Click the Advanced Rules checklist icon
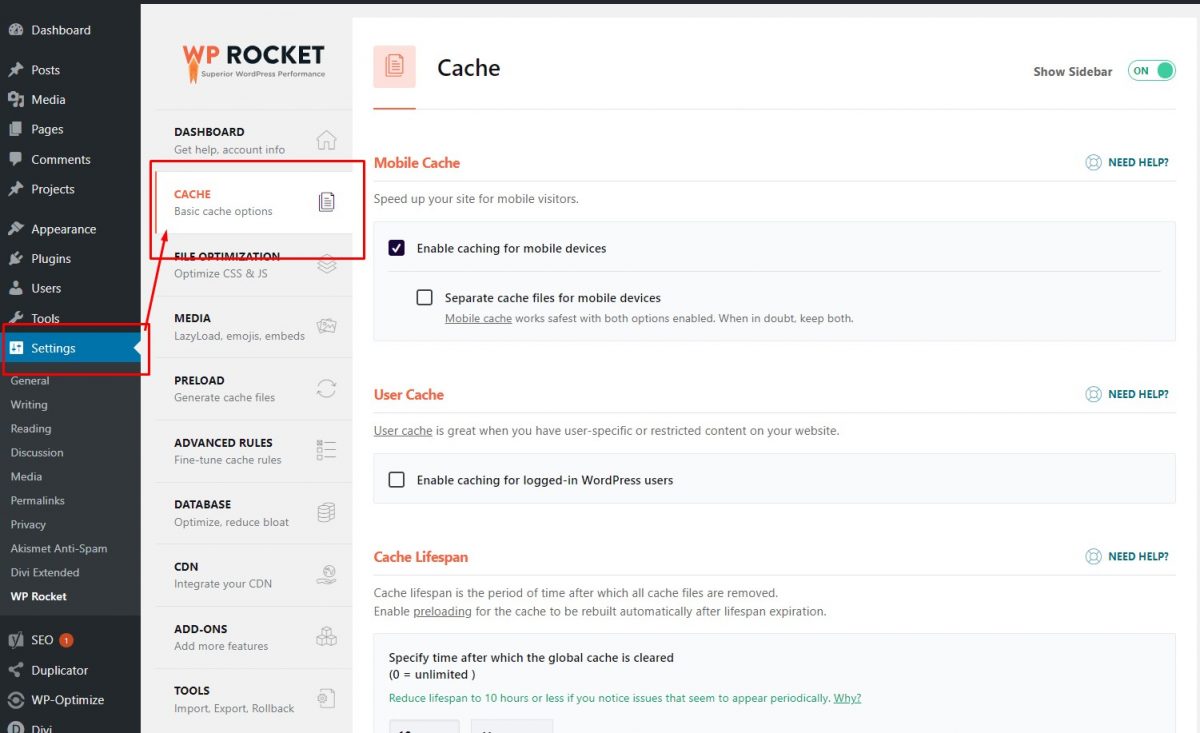This screenshot has width=1200, height=733. pyautogui.click(x=326, y=450)
